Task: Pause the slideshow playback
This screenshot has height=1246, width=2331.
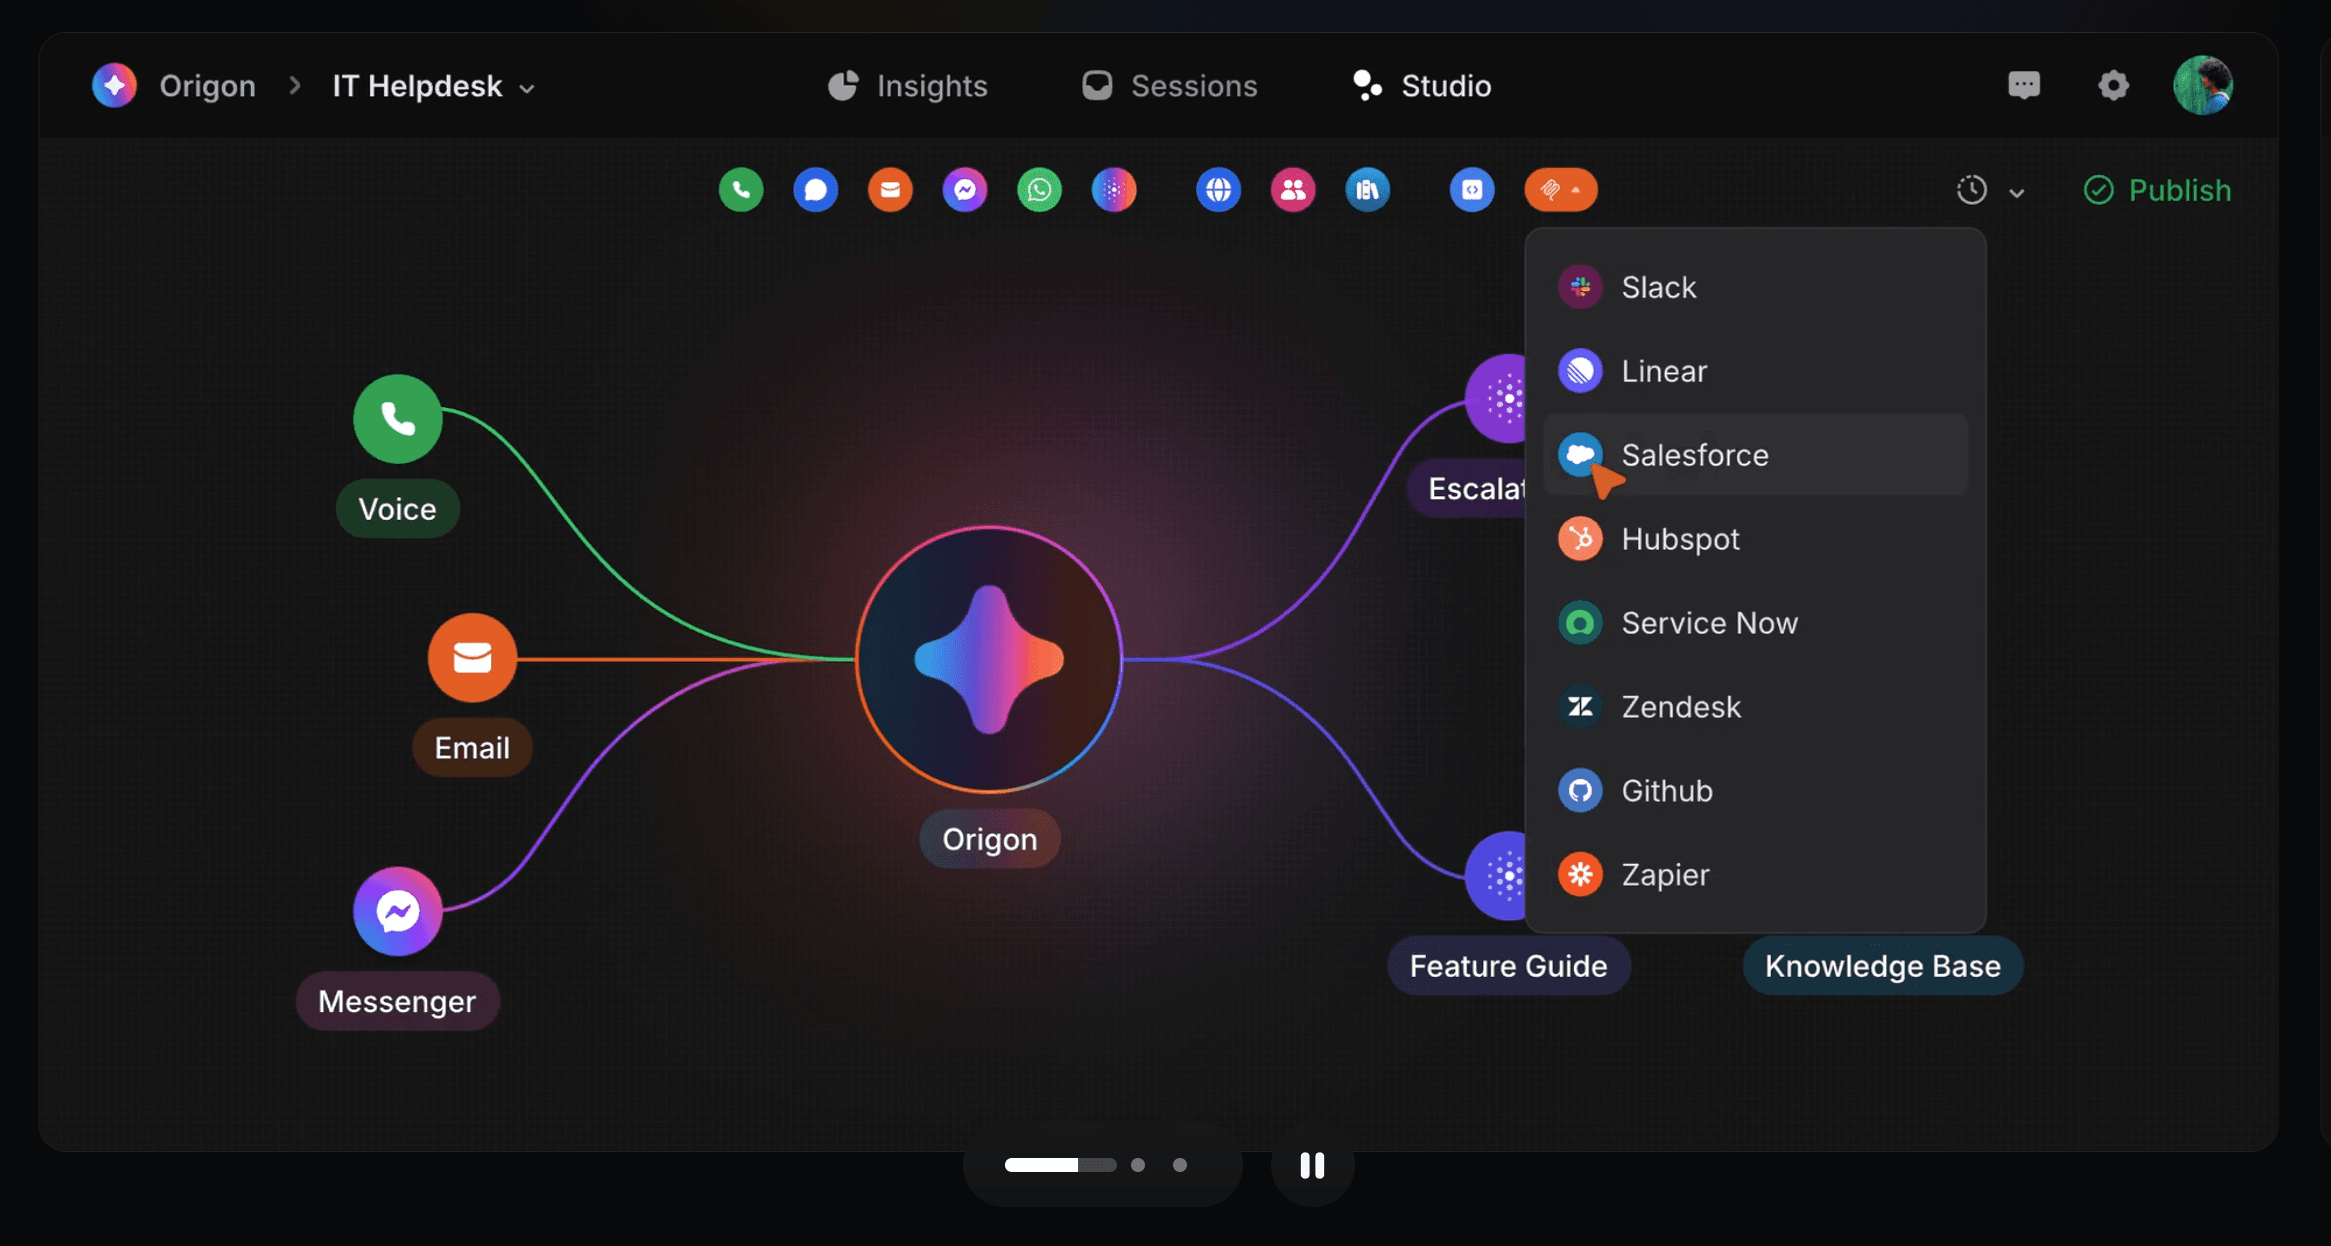Action: [1312, 1165]
